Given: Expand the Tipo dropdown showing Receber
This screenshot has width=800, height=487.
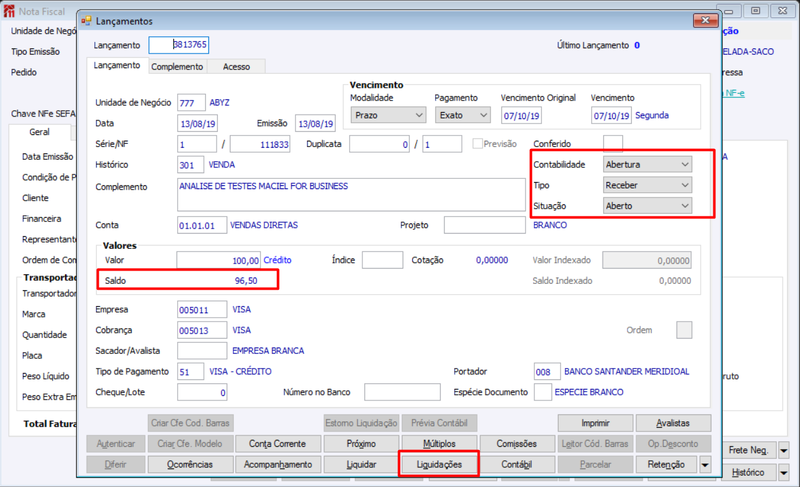Looking at the screenshot, I should pos(647,185).
